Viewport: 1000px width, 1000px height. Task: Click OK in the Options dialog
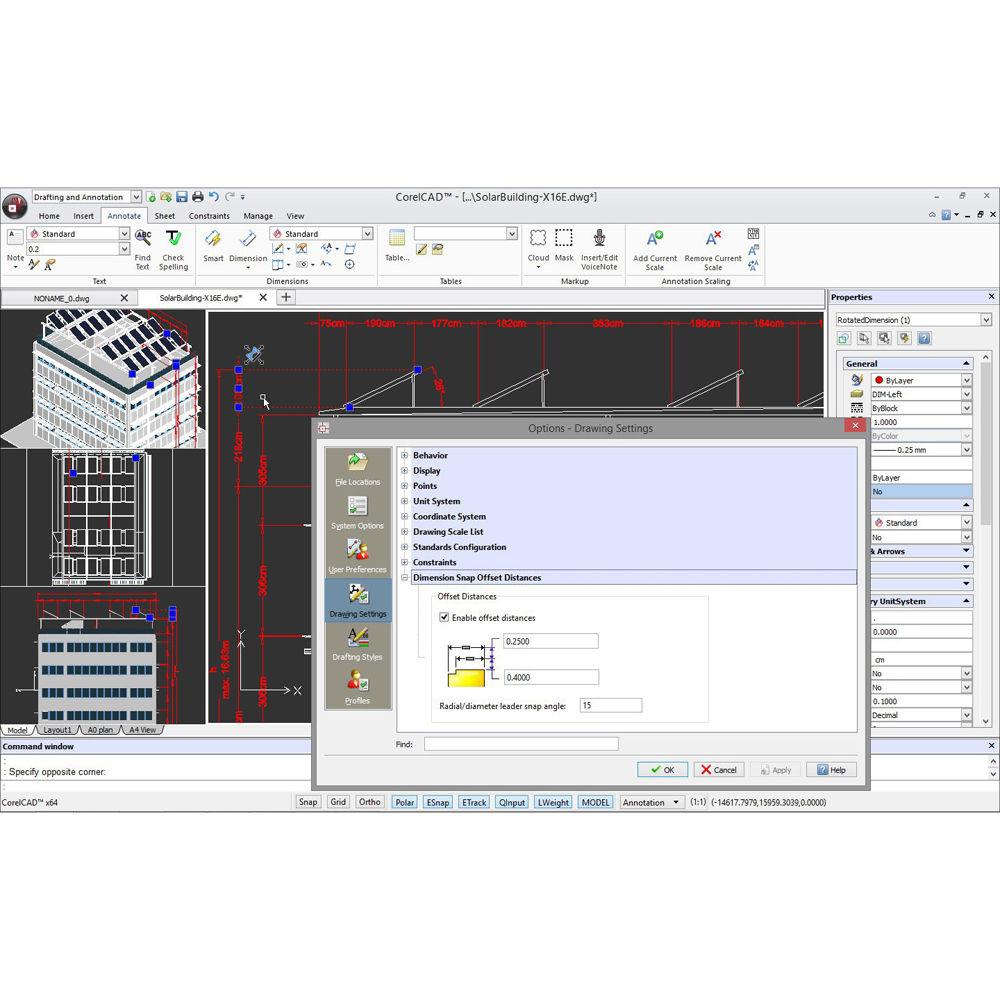(x=661, y=770)
